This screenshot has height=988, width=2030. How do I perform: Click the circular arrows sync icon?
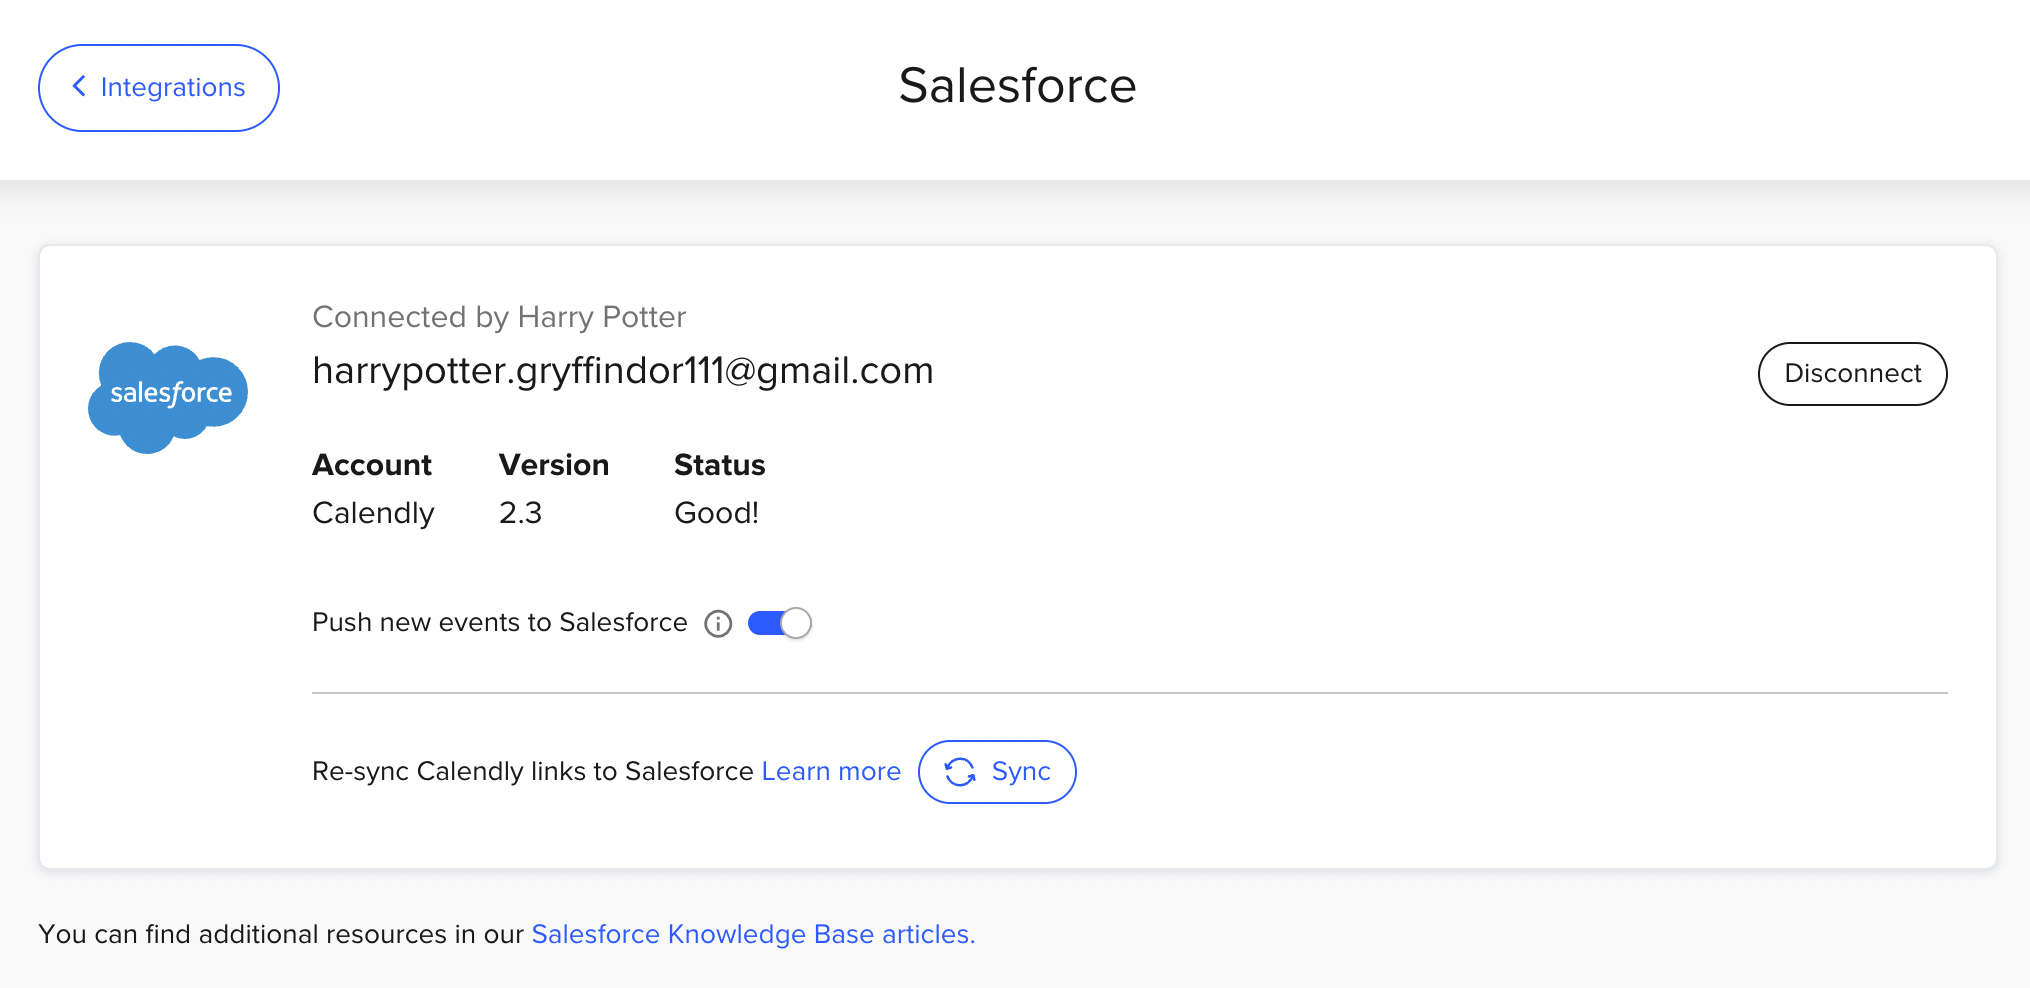960,772
